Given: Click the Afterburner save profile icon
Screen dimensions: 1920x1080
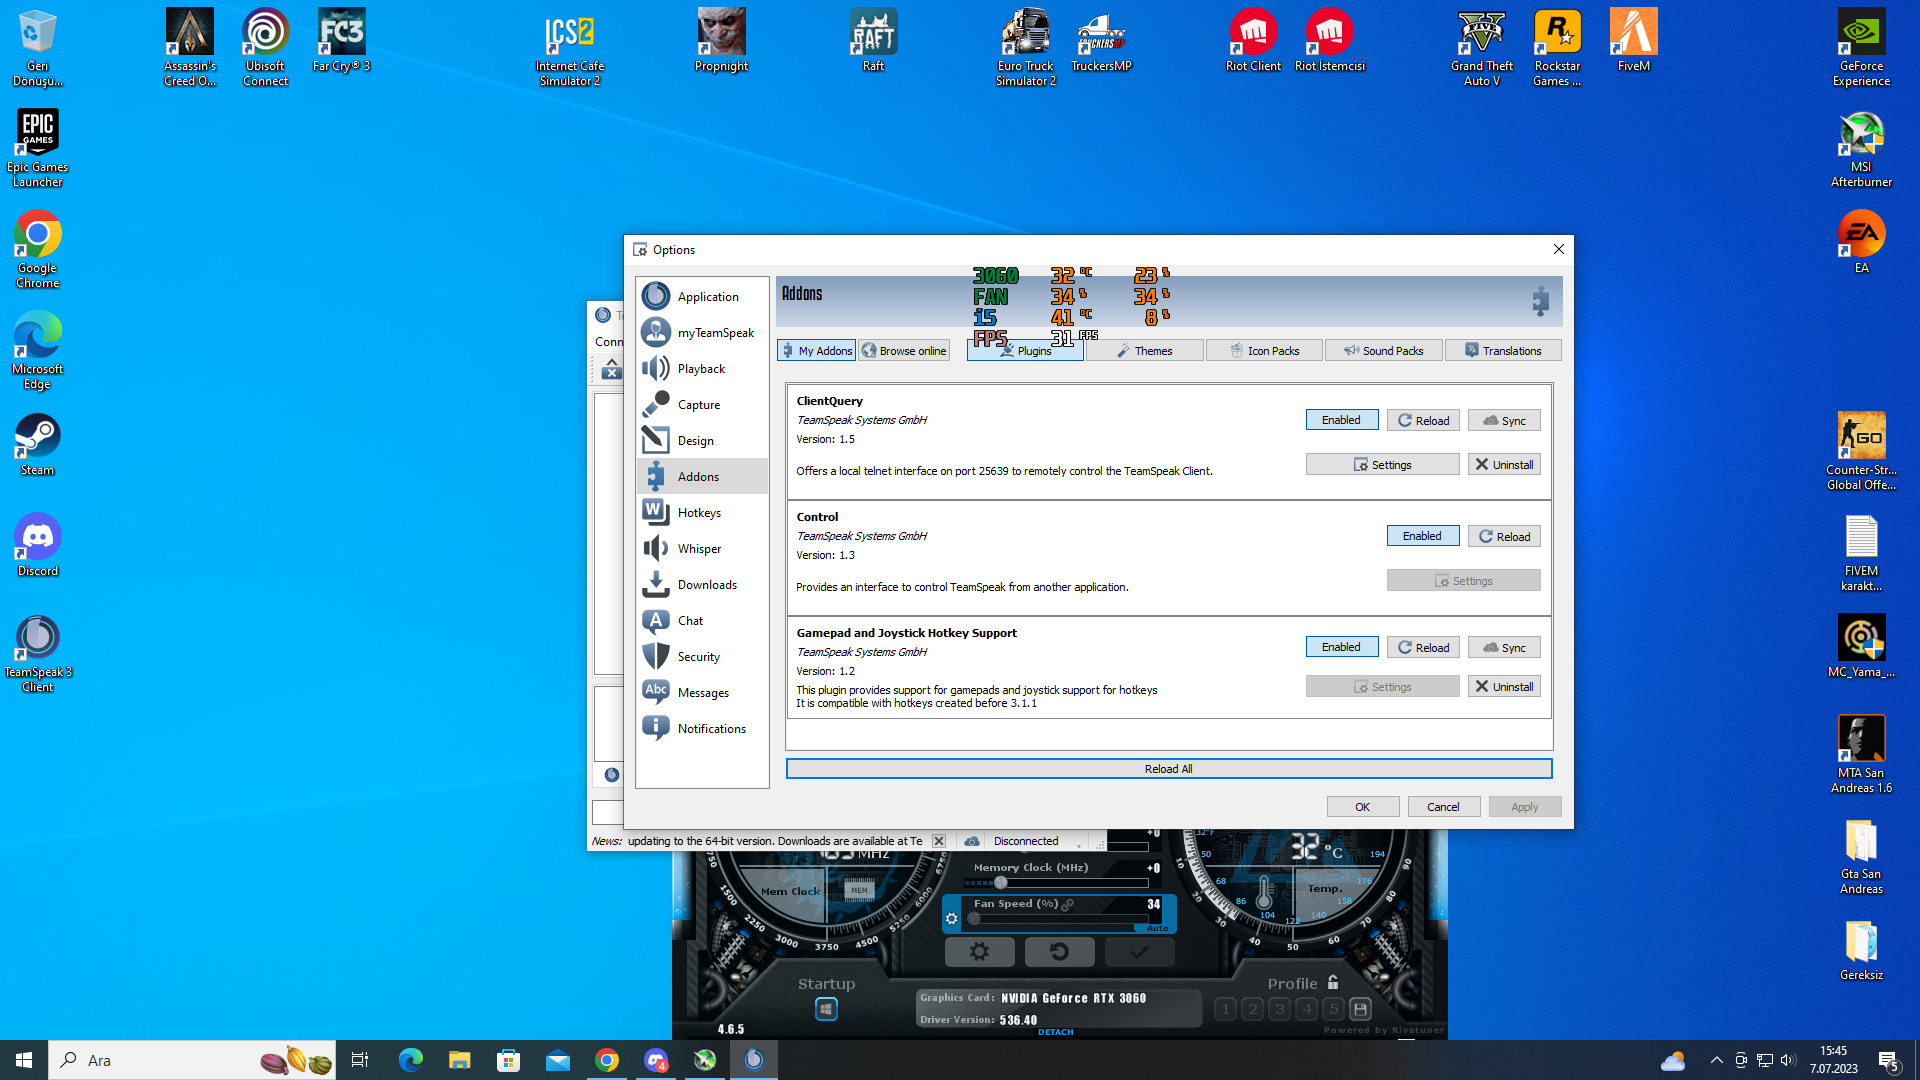Looking at the screenshot, I should tap(1360, 1009).
